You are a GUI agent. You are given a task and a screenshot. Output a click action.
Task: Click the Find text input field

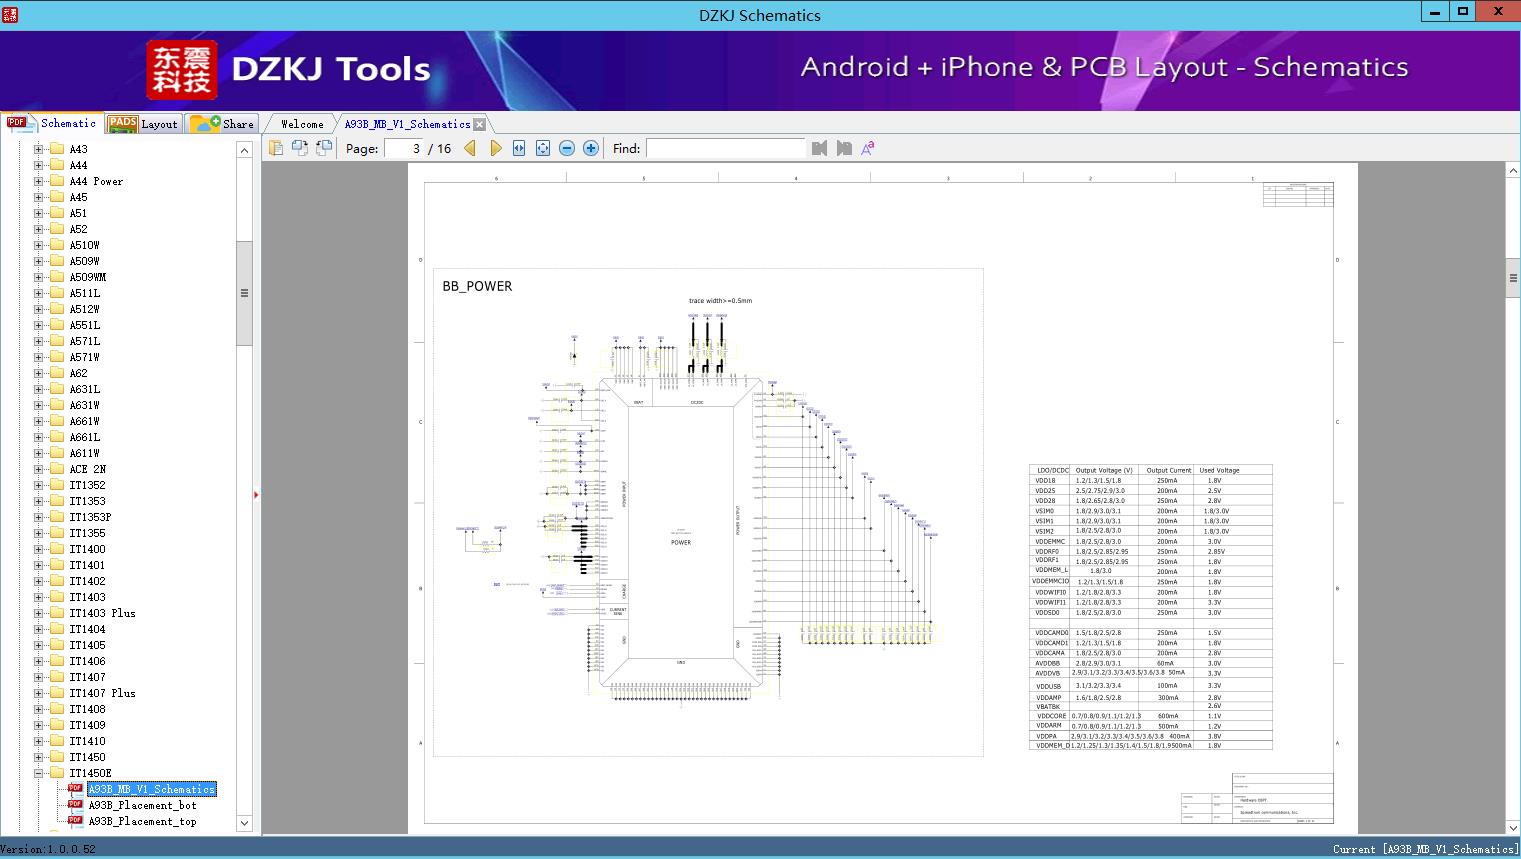pos(725,148)
